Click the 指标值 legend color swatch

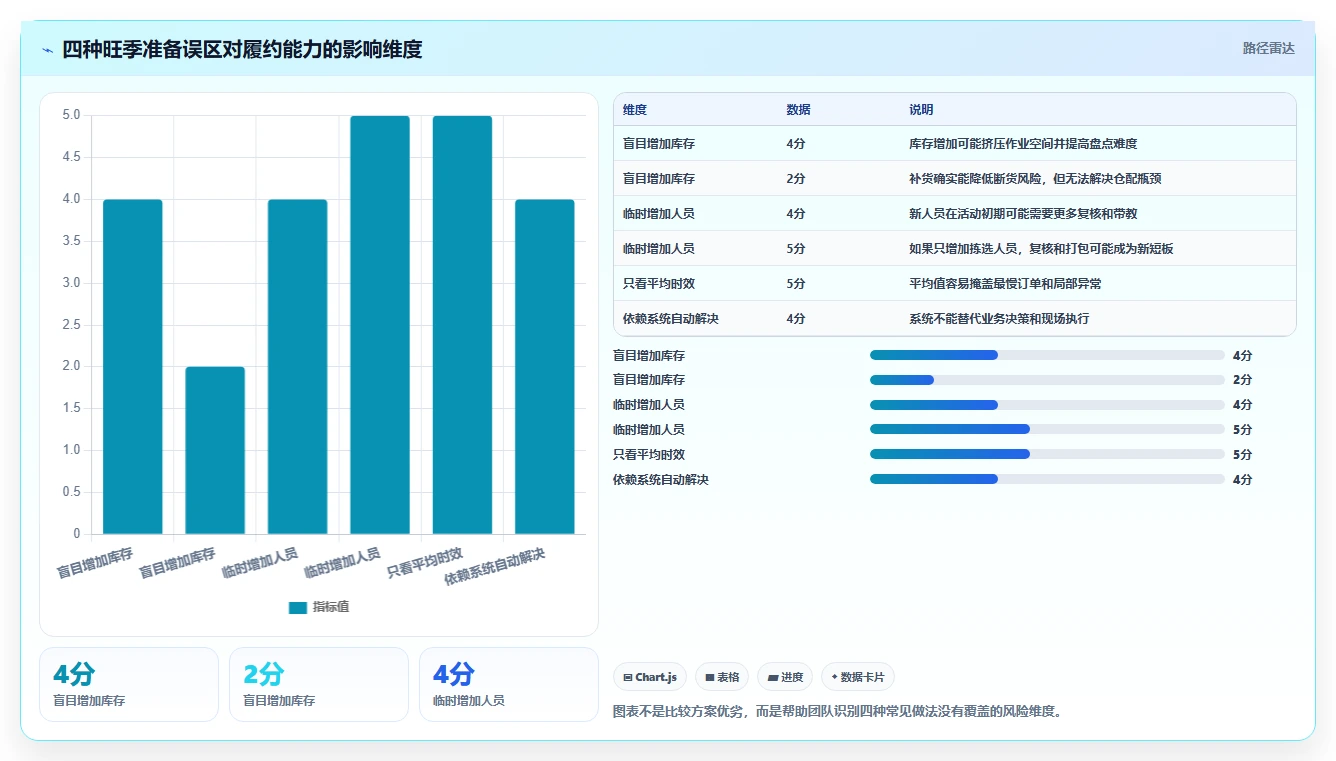298,607
